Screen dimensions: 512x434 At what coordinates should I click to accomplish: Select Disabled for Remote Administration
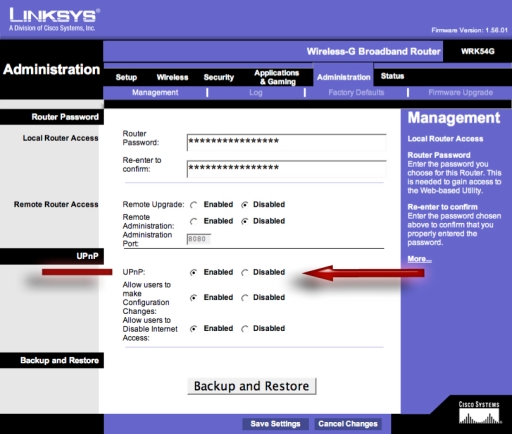245,221
